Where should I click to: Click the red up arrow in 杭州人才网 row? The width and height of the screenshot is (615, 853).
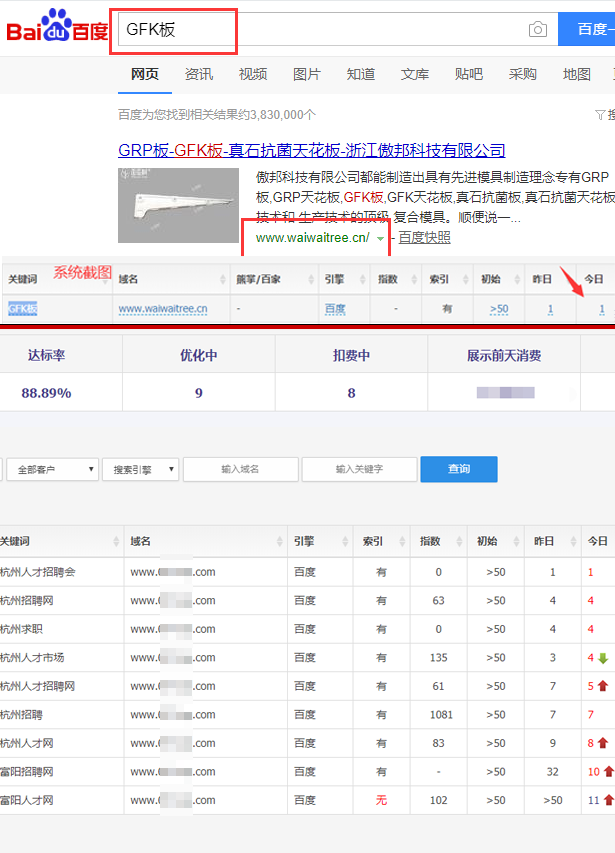(603, 743)
